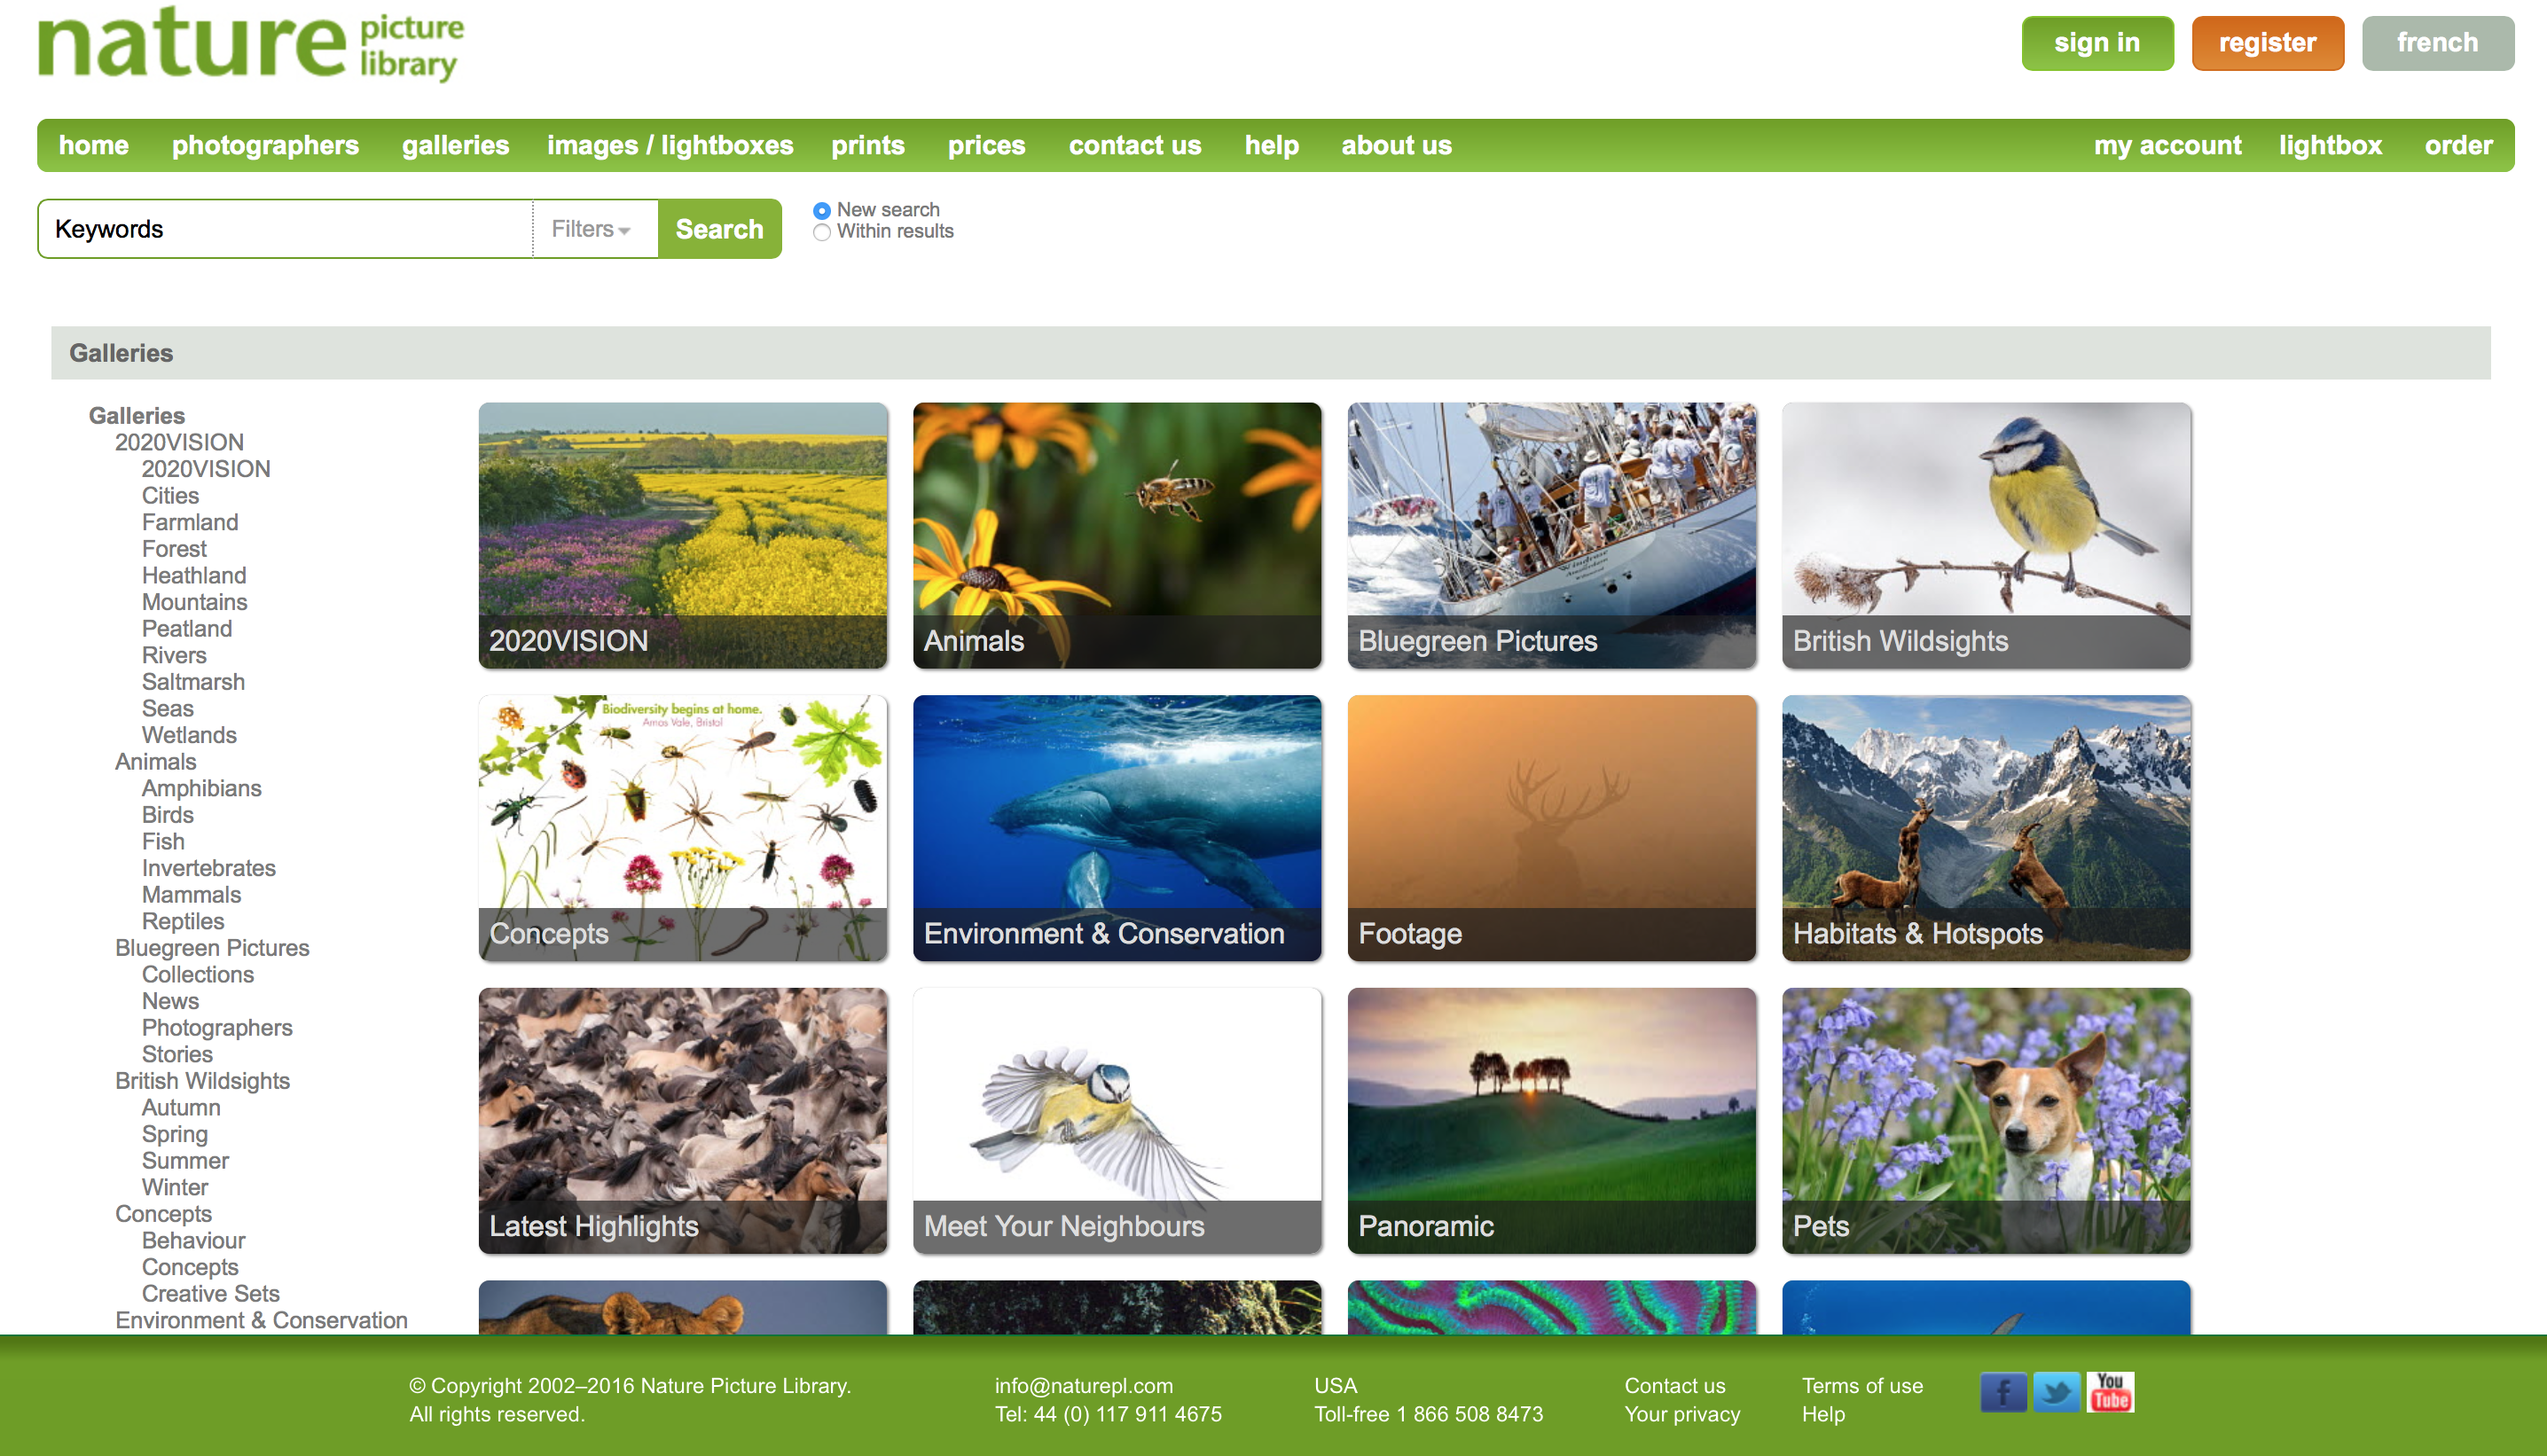Open the Facebook social icon
This screenshot has width=2547, height=1456.
[2003, 1392]
